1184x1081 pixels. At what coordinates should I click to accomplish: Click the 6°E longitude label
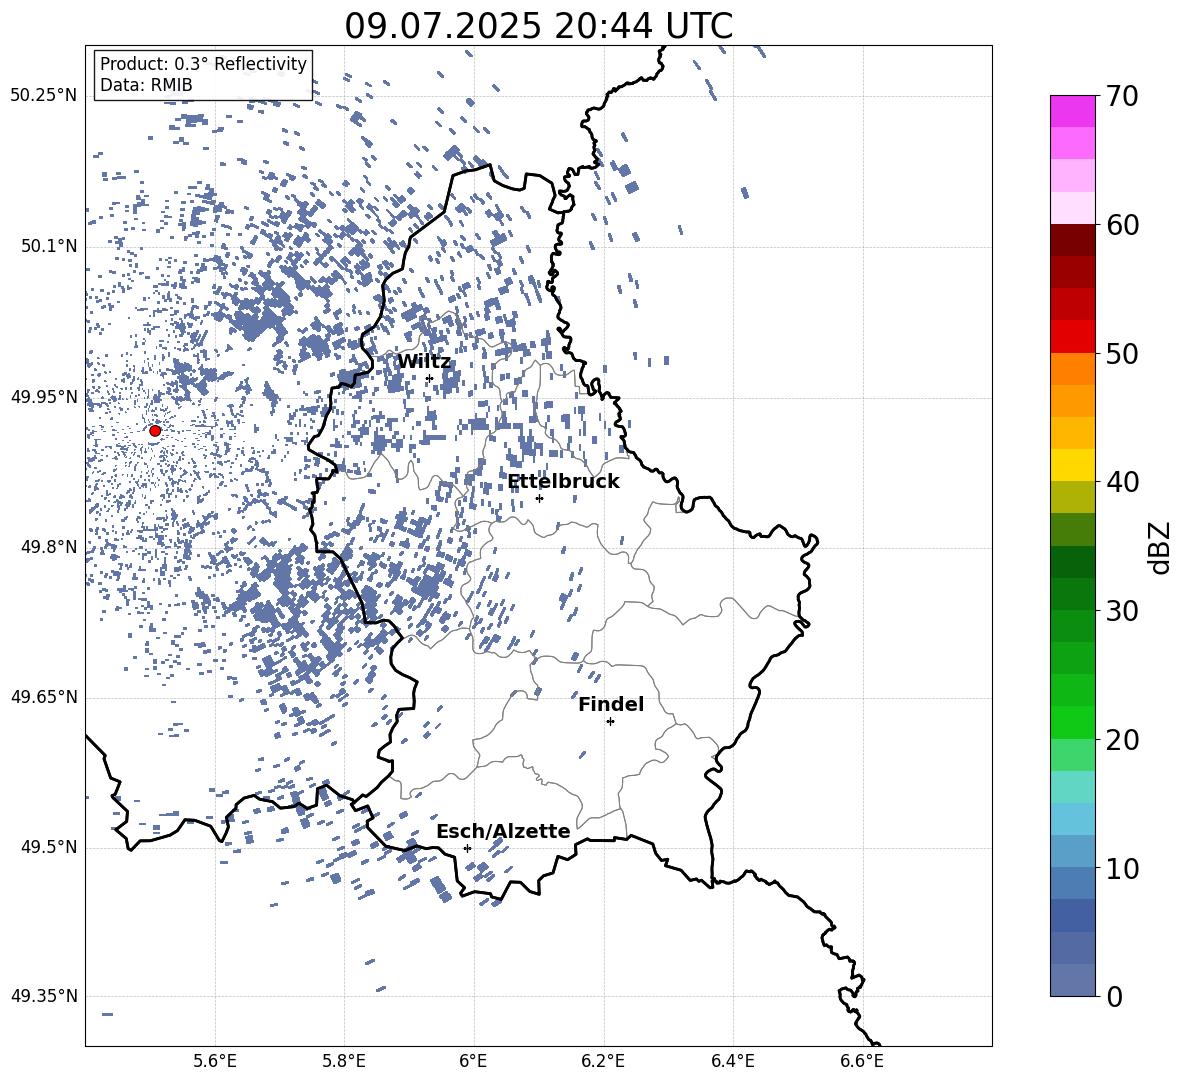[x=473, y=1061]
